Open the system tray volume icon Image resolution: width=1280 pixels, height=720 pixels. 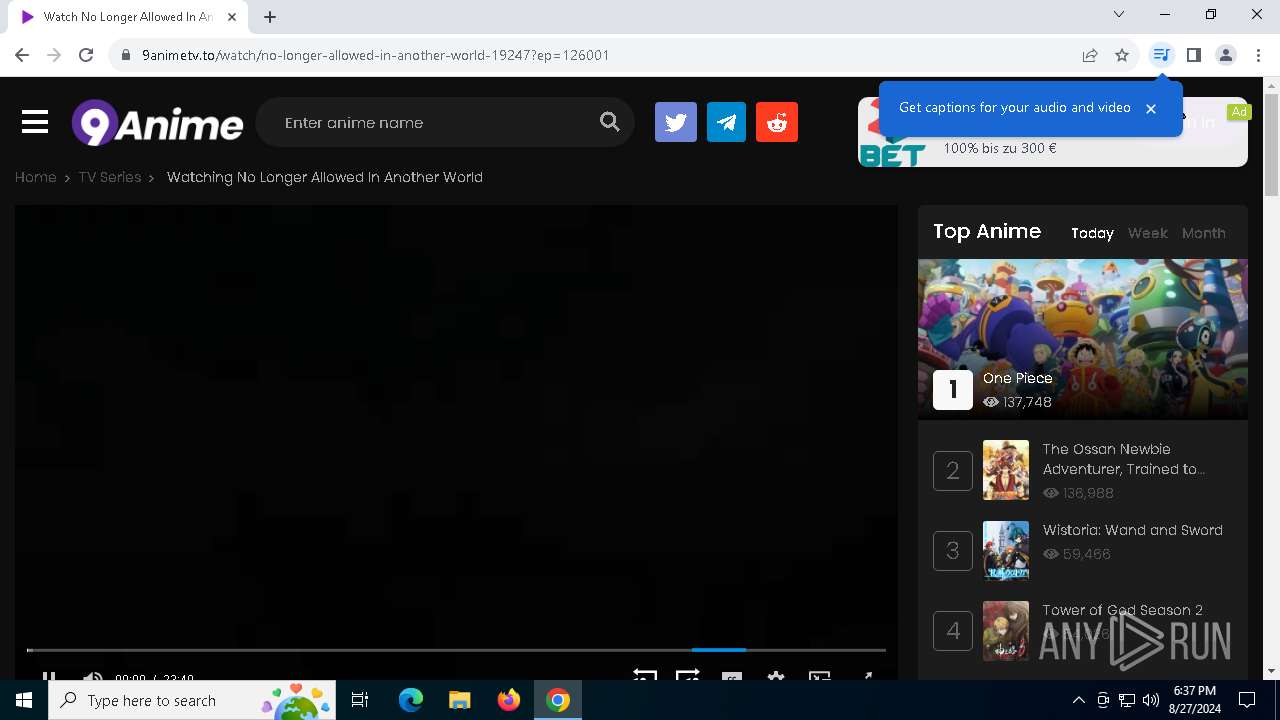1151,700
